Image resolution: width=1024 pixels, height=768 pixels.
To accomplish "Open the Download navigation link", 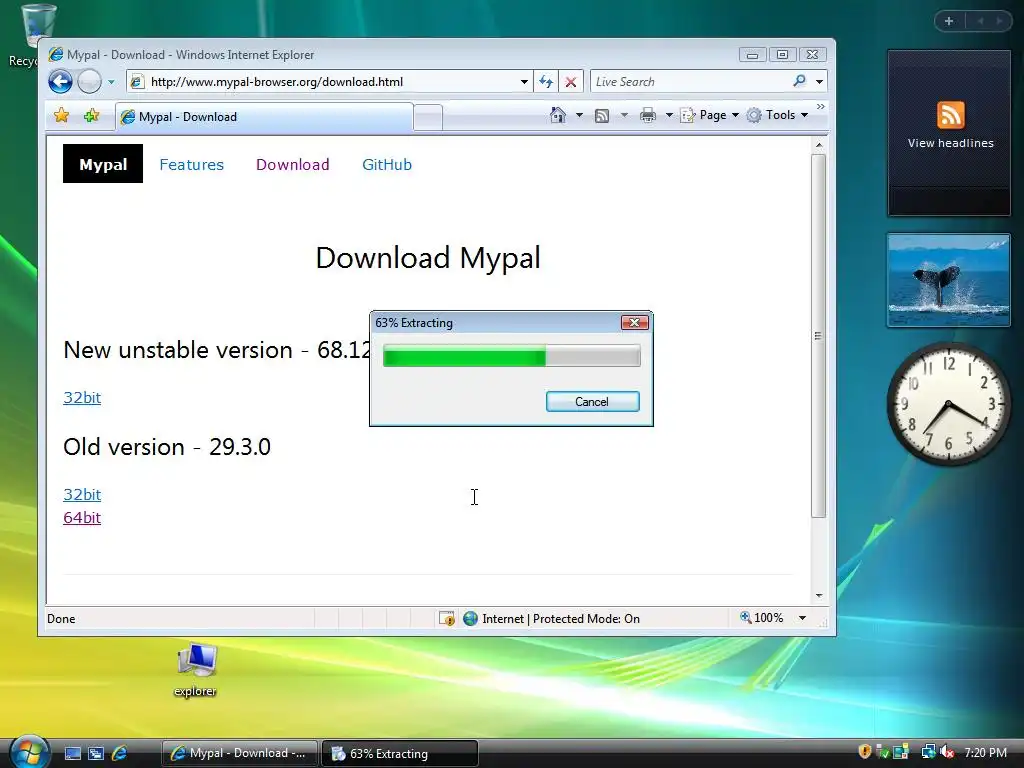I will coord(293,165).
